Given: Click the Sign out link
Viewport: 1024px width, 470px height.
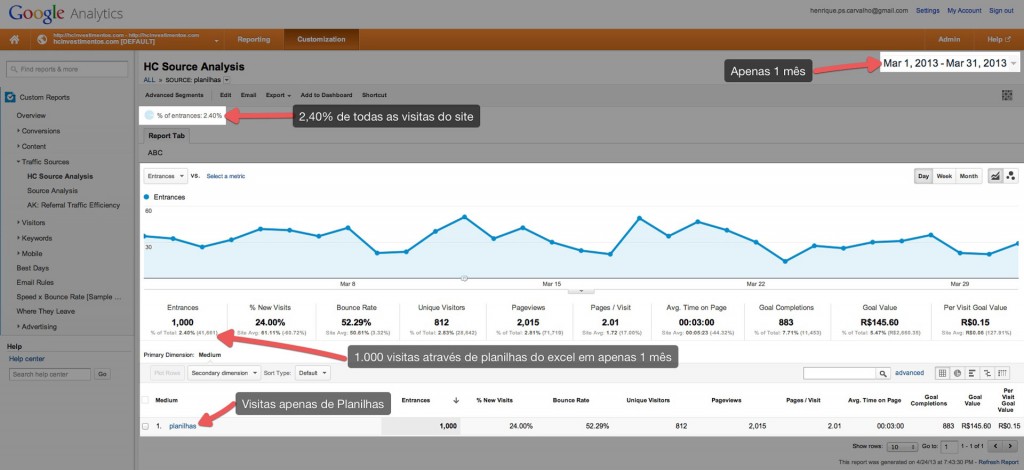Looking at the screenshot, I should pos(1001,10).
